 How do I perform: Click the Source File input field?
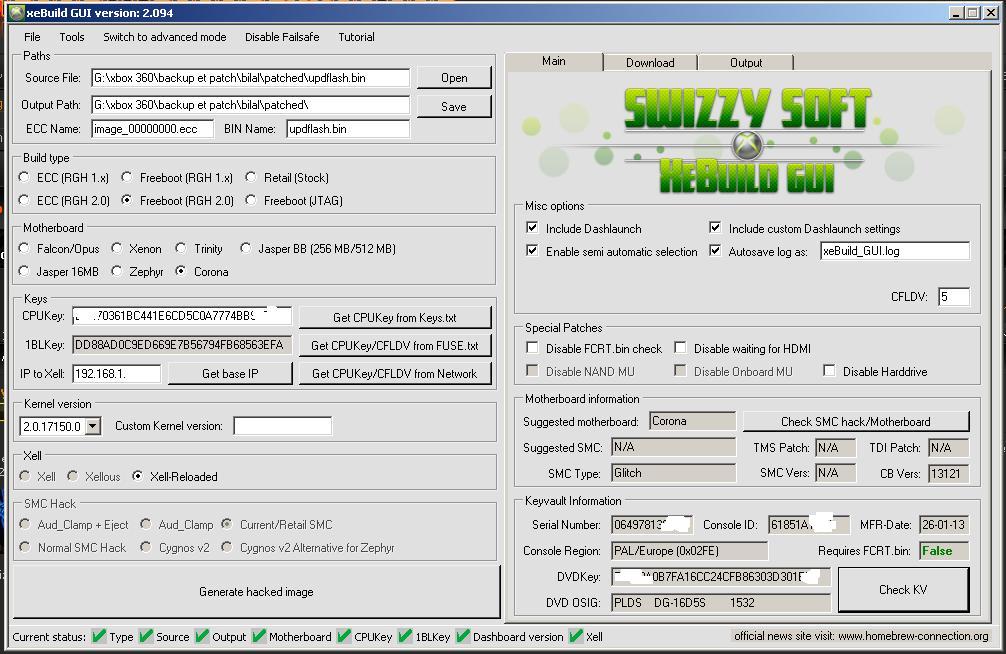coord(250,78)
